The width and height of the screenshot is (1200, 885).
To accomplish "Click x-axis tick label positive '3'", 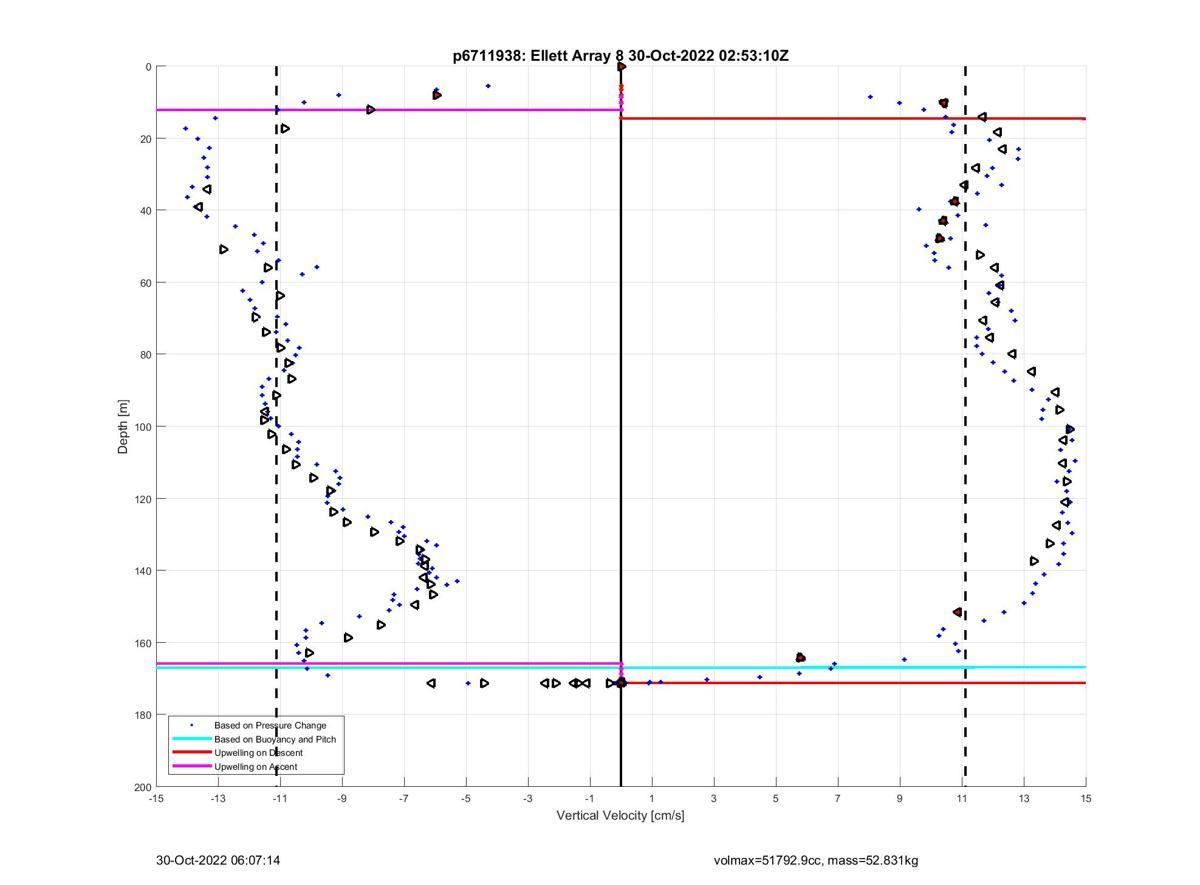I will [x=714, y=798].
